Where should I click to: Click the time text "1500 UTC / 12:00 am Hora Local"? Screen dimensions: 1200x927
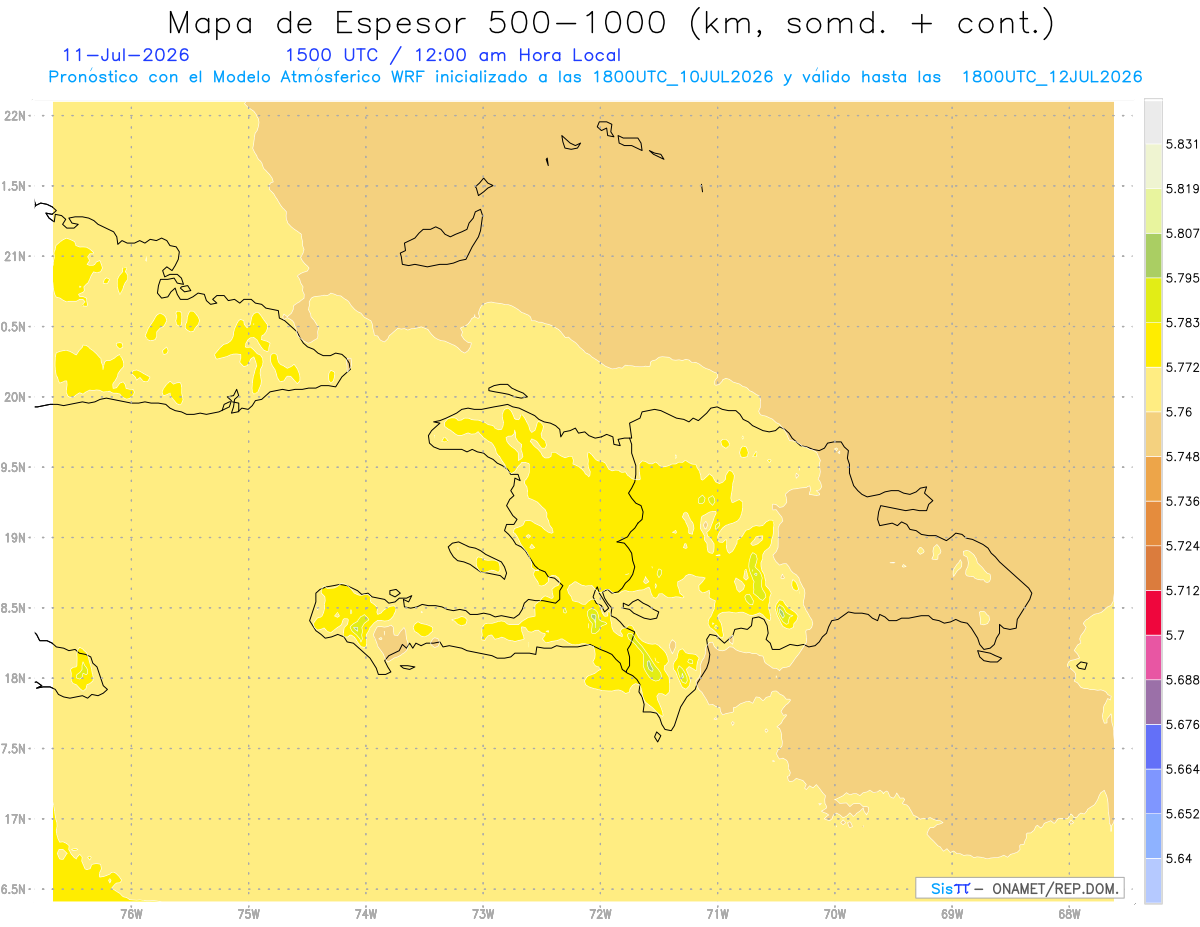[453, 55]
